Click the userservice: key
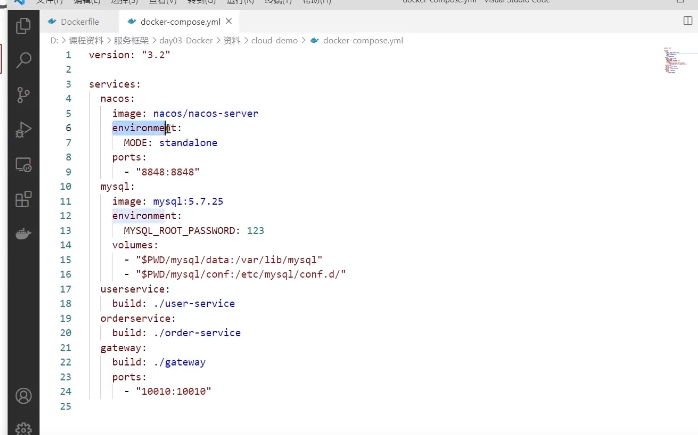 tap(135, 289)
